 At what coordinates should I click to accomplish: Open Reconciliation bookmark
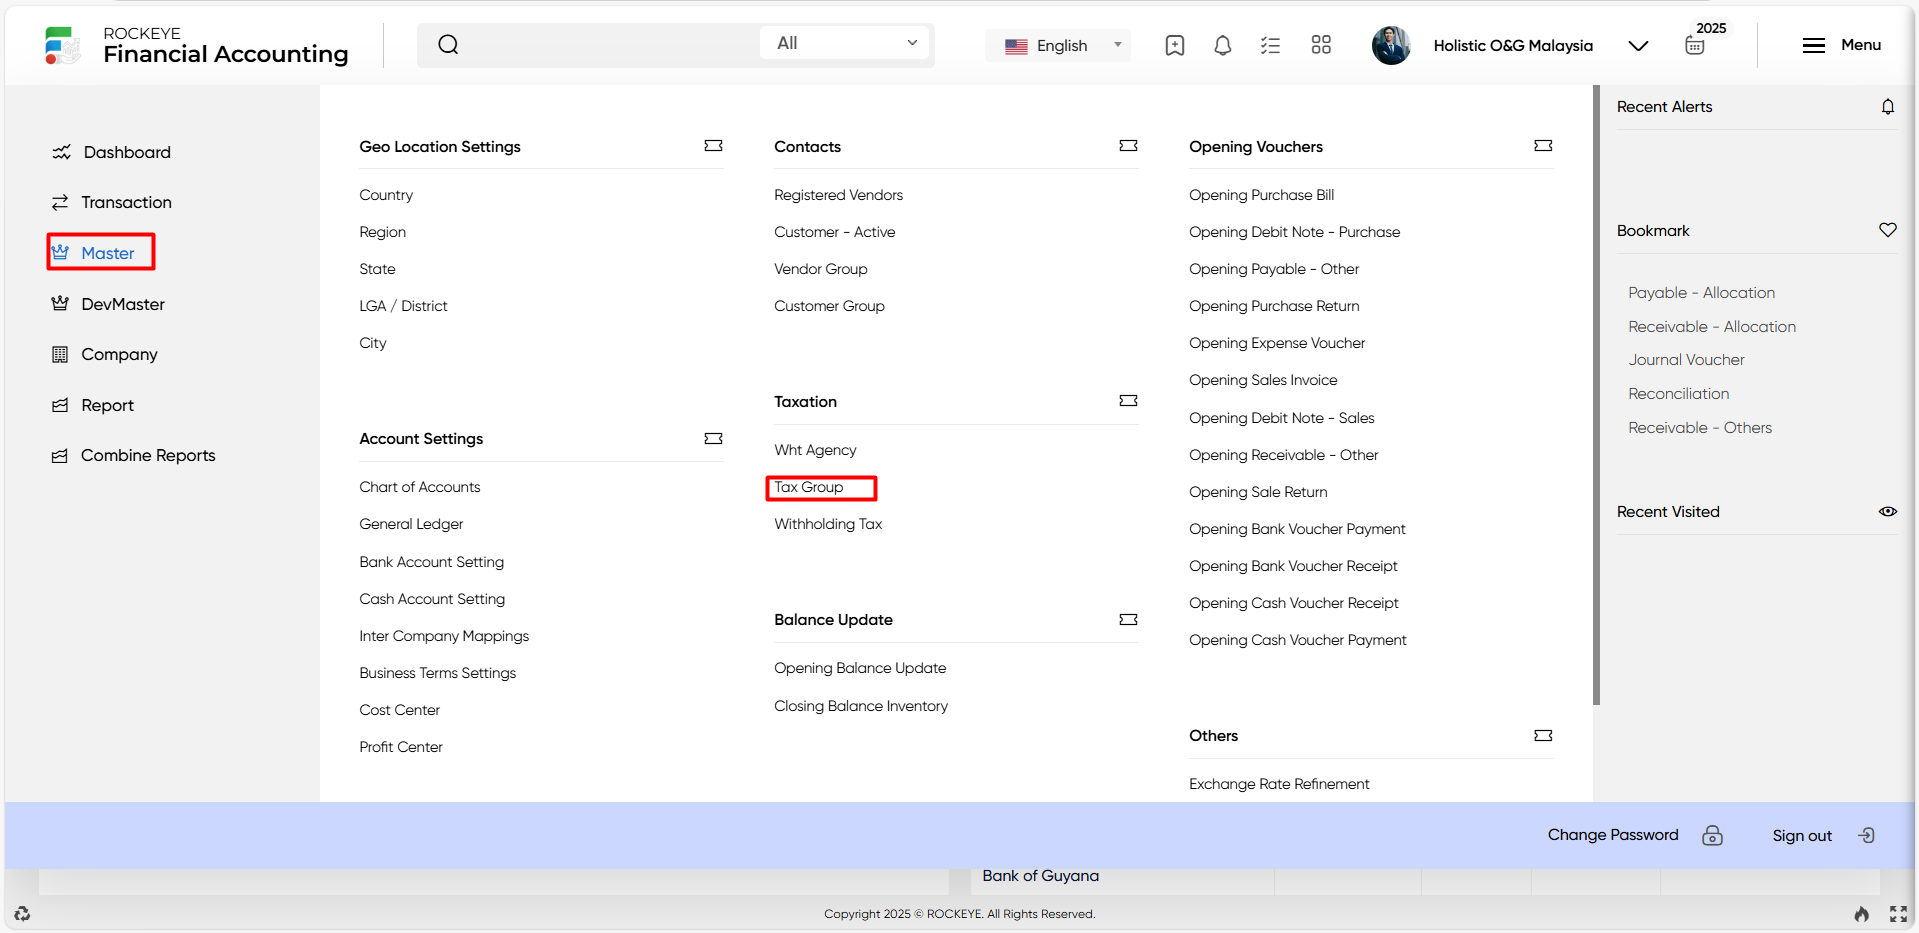[x=1678, y=394]
